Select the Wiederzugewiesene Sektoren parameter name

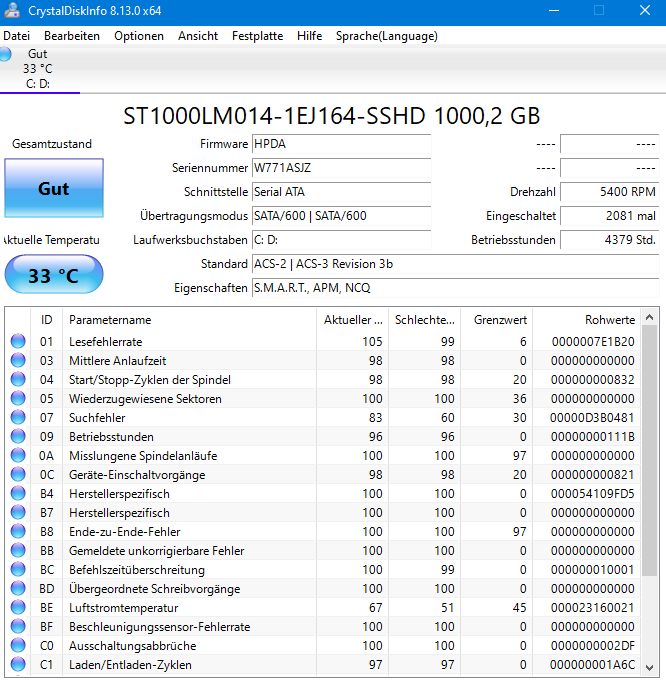tap(145, 399)
